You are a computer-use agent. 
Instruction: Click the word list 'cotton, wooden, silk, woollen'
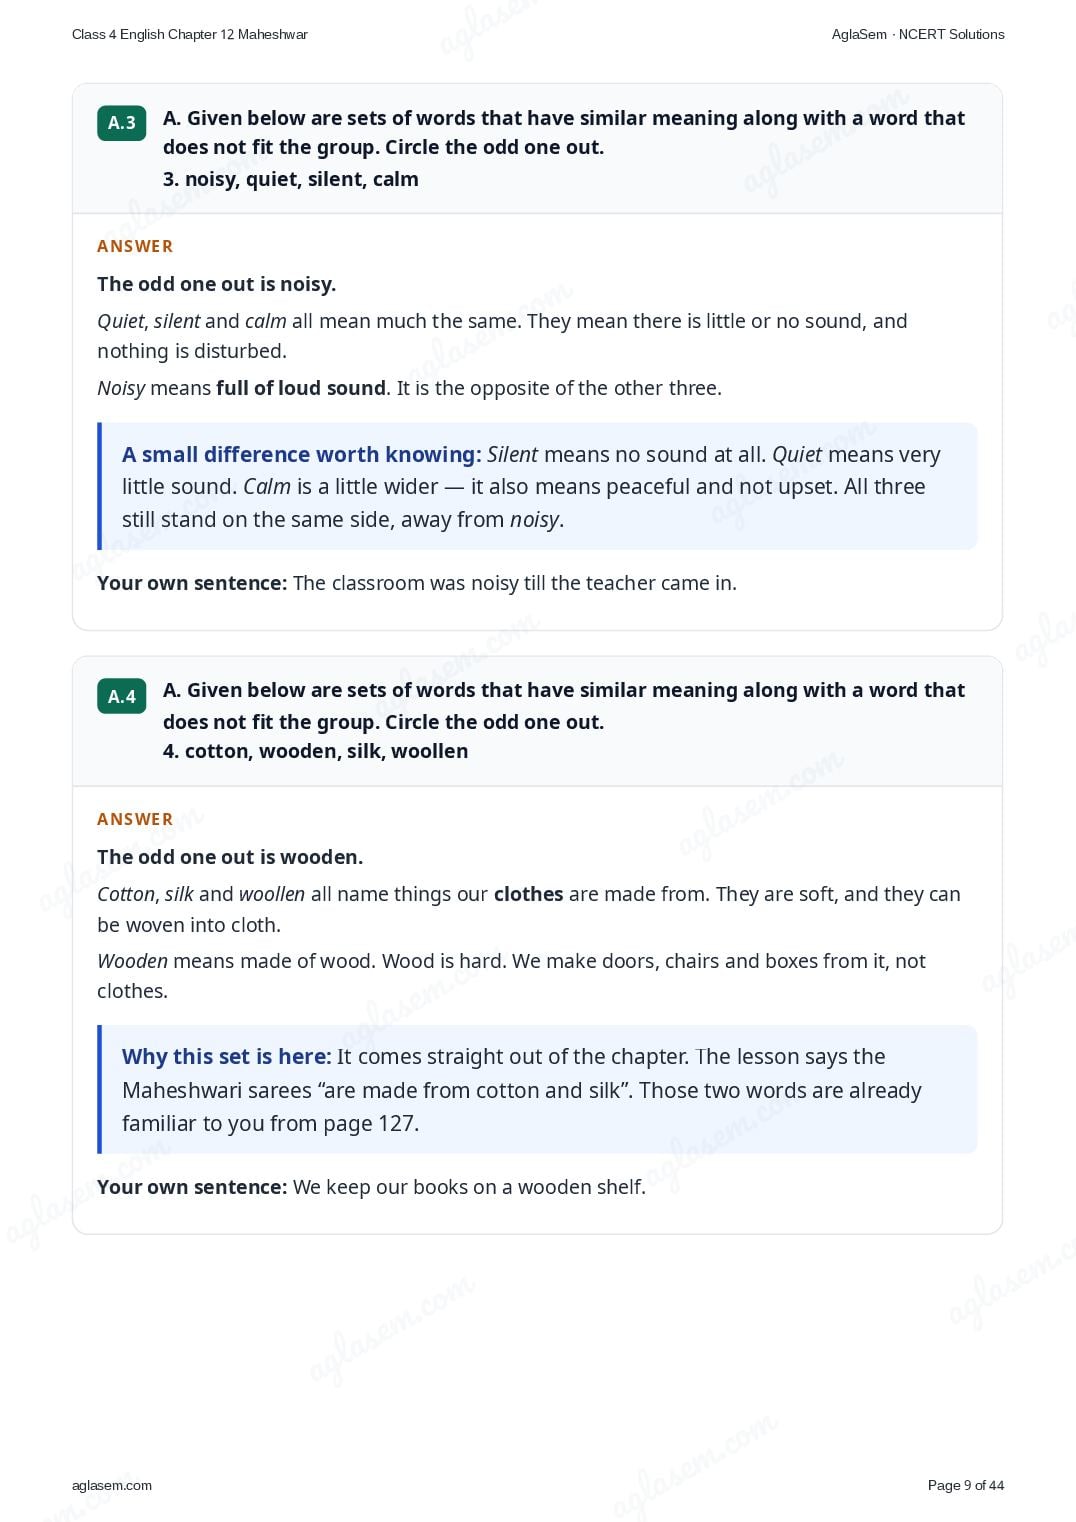click(x=326, y=751)
